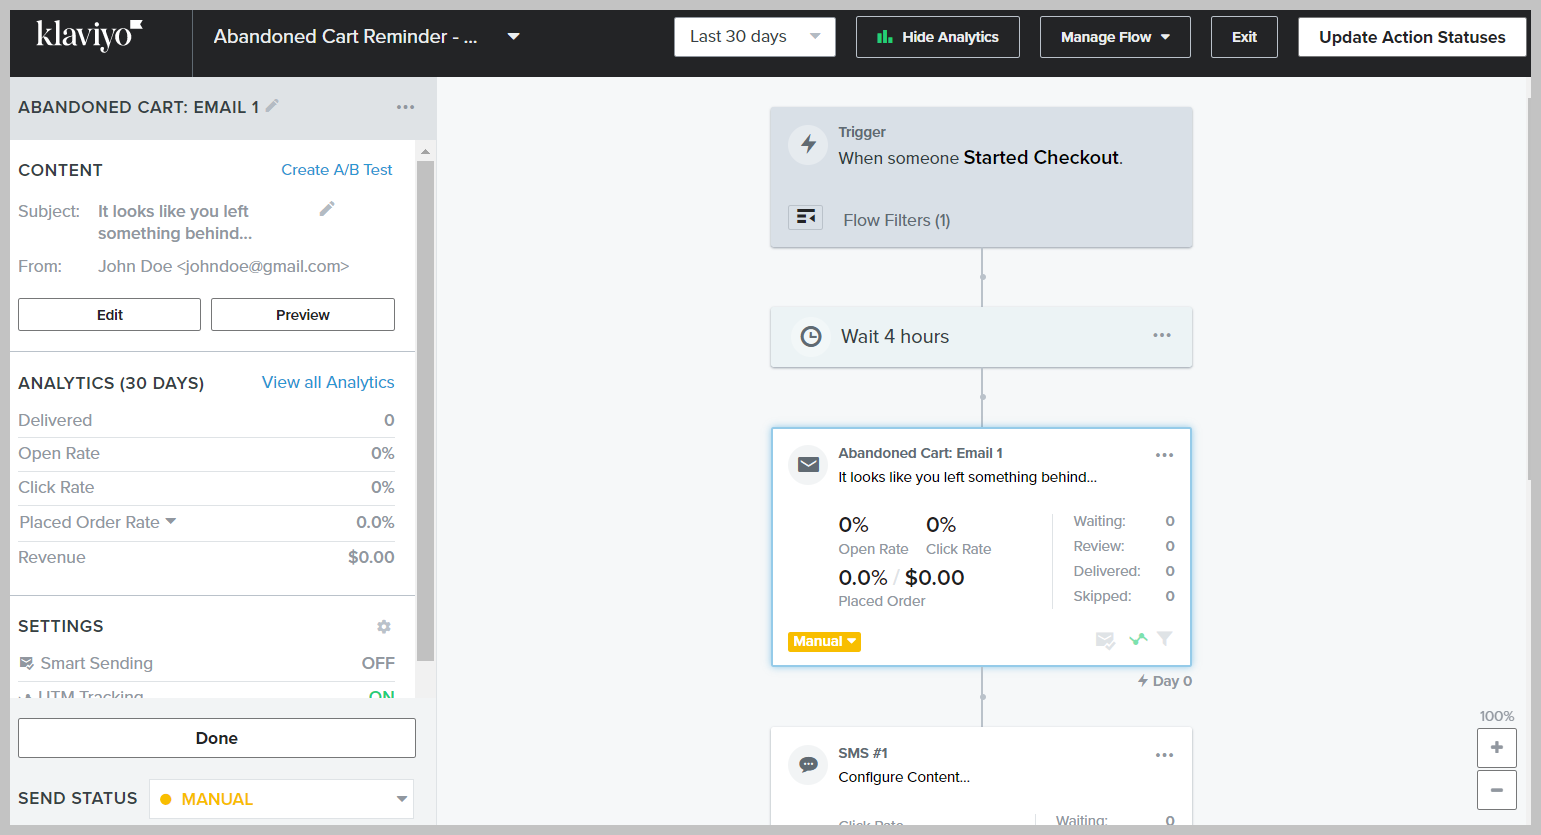This screenshot has width=1541, height=835.
Task: Click the Delivered analytics row
Action: point(206,420)
